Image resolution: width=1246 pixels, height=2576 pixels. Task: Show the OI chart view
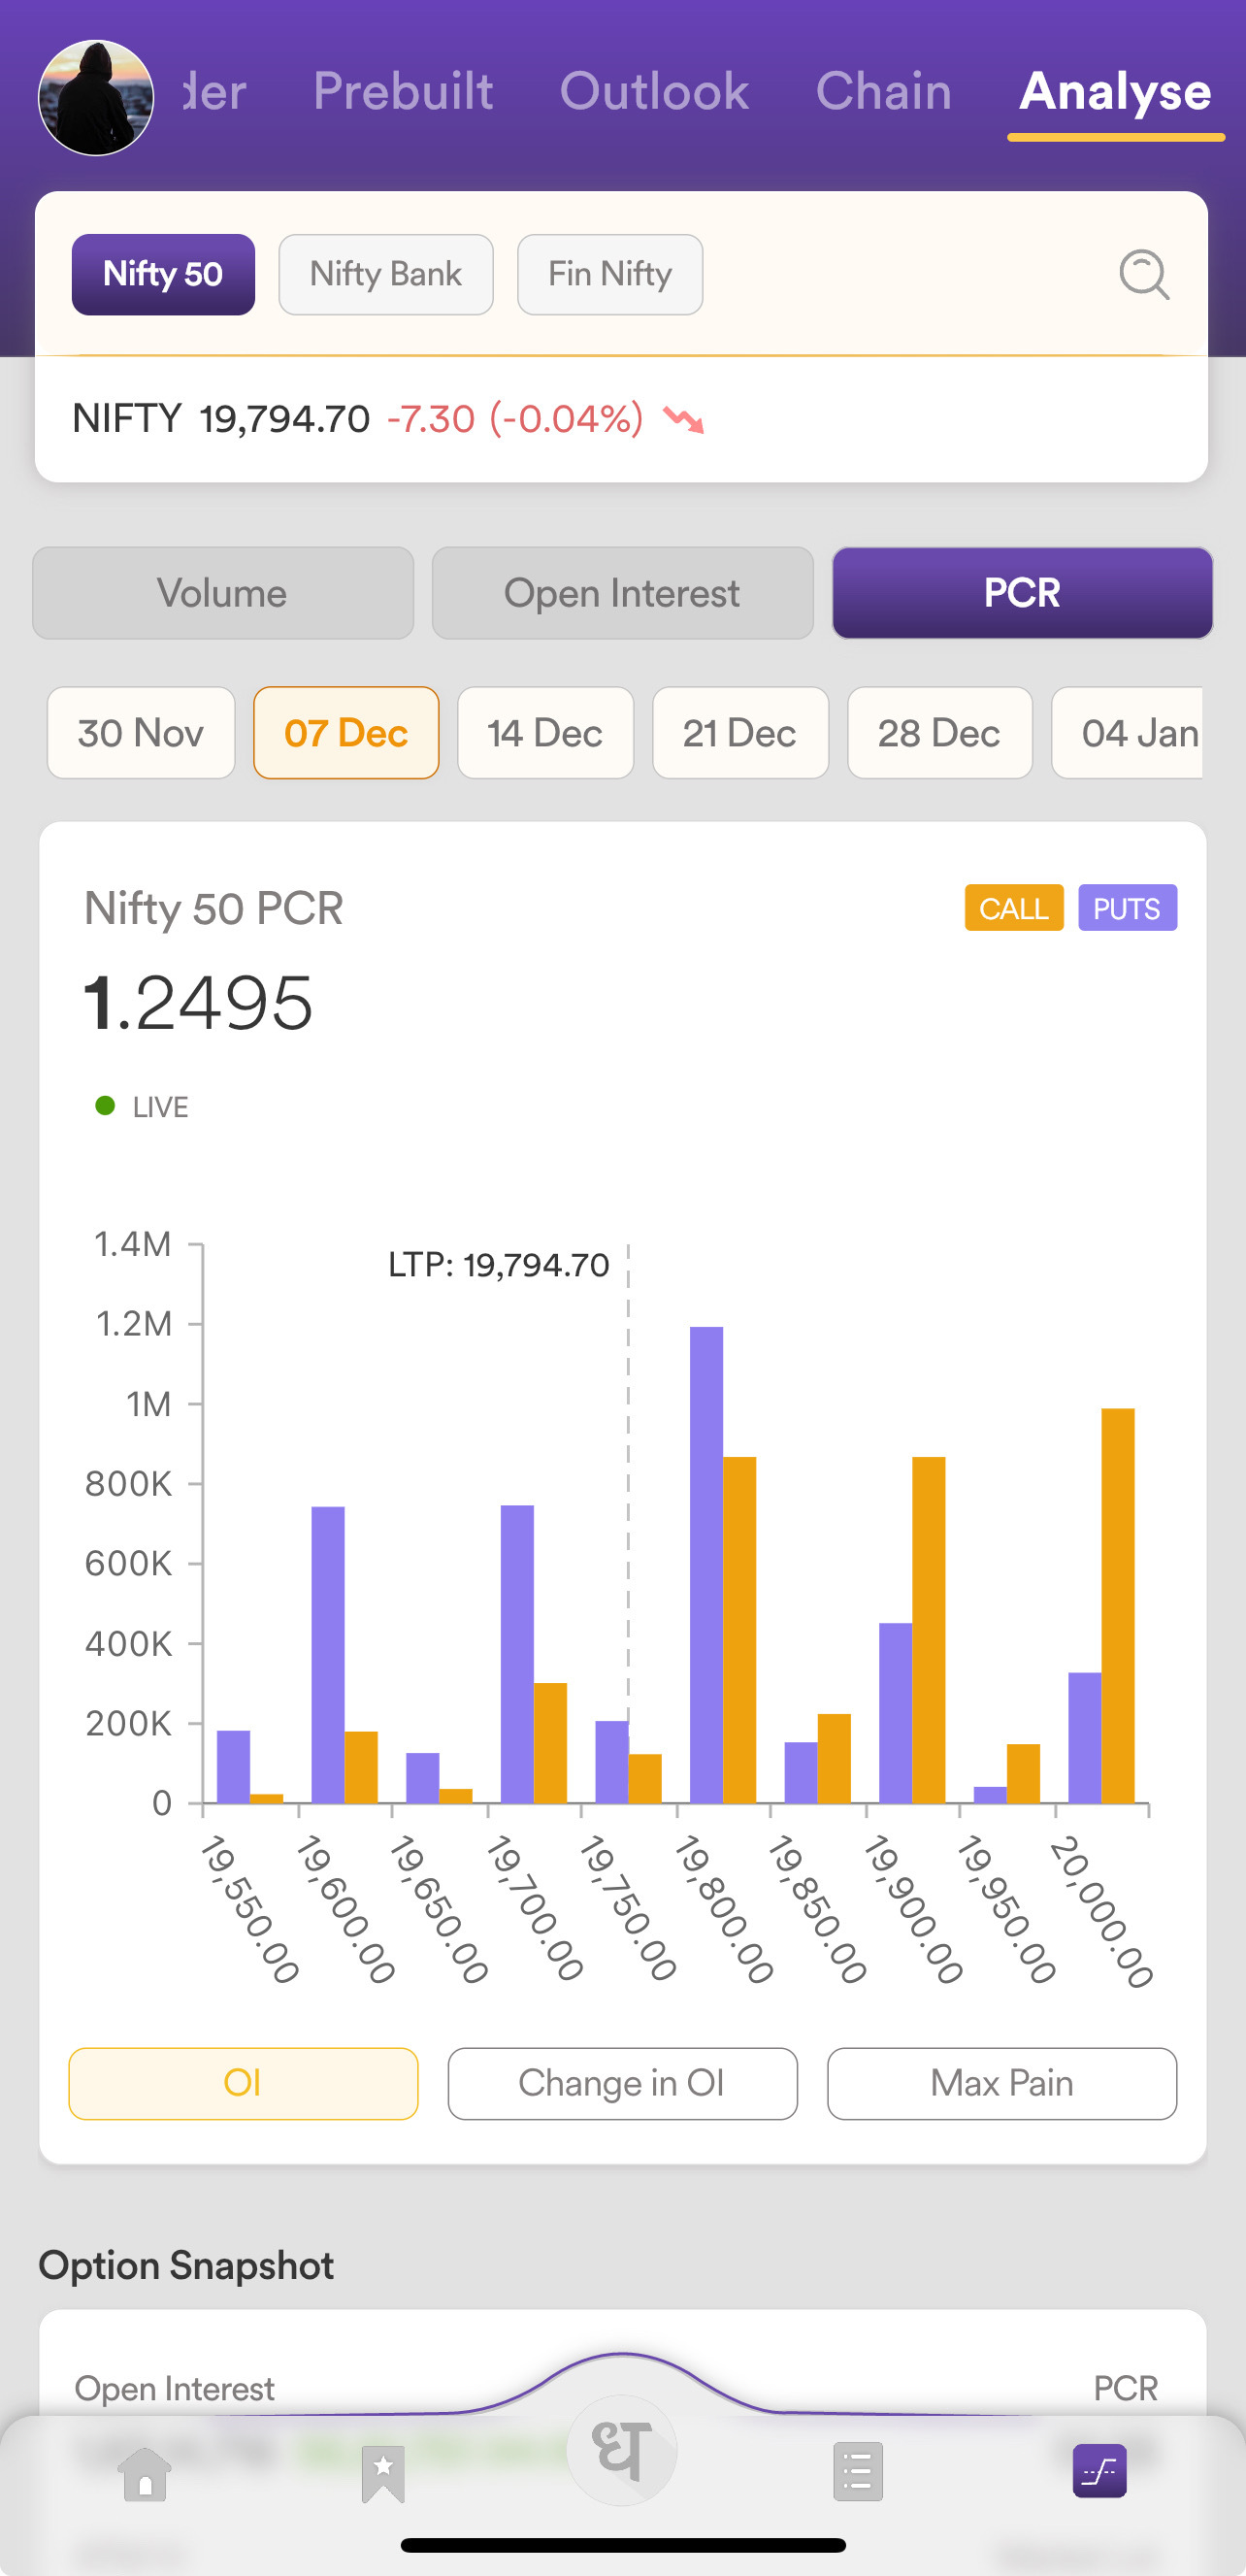243,2083
